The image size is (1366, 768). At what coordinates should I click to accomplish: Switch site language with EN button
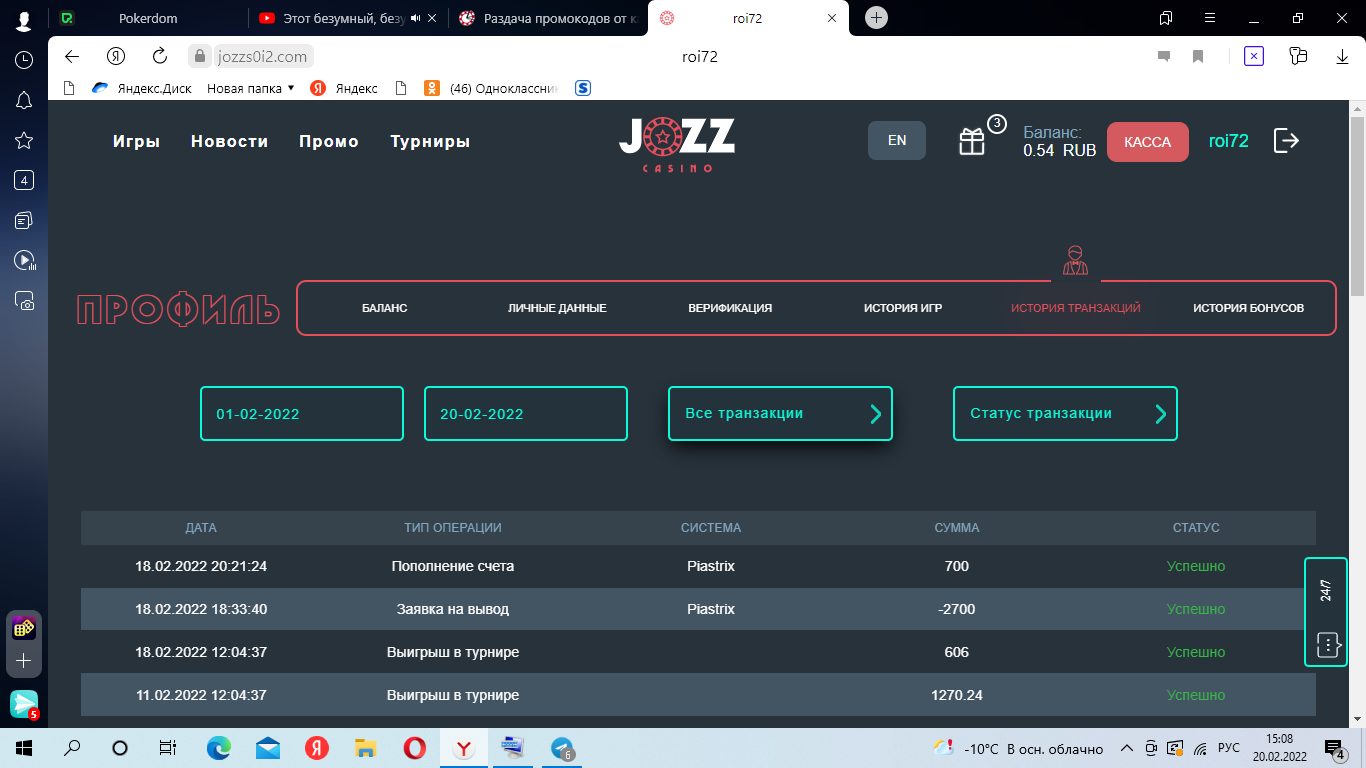pos(897,141)
